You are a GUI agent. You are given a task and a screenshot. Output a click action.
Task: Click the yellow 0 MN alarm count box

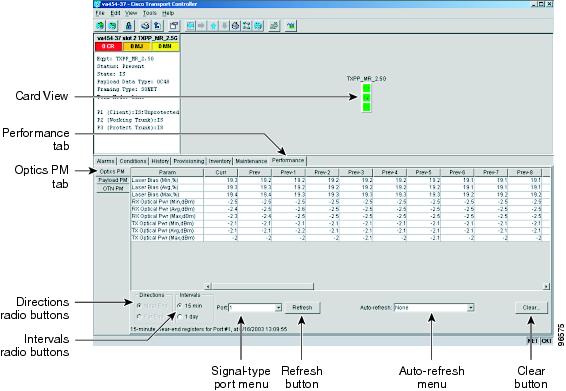pyautogui.click(x=165, y=46)
